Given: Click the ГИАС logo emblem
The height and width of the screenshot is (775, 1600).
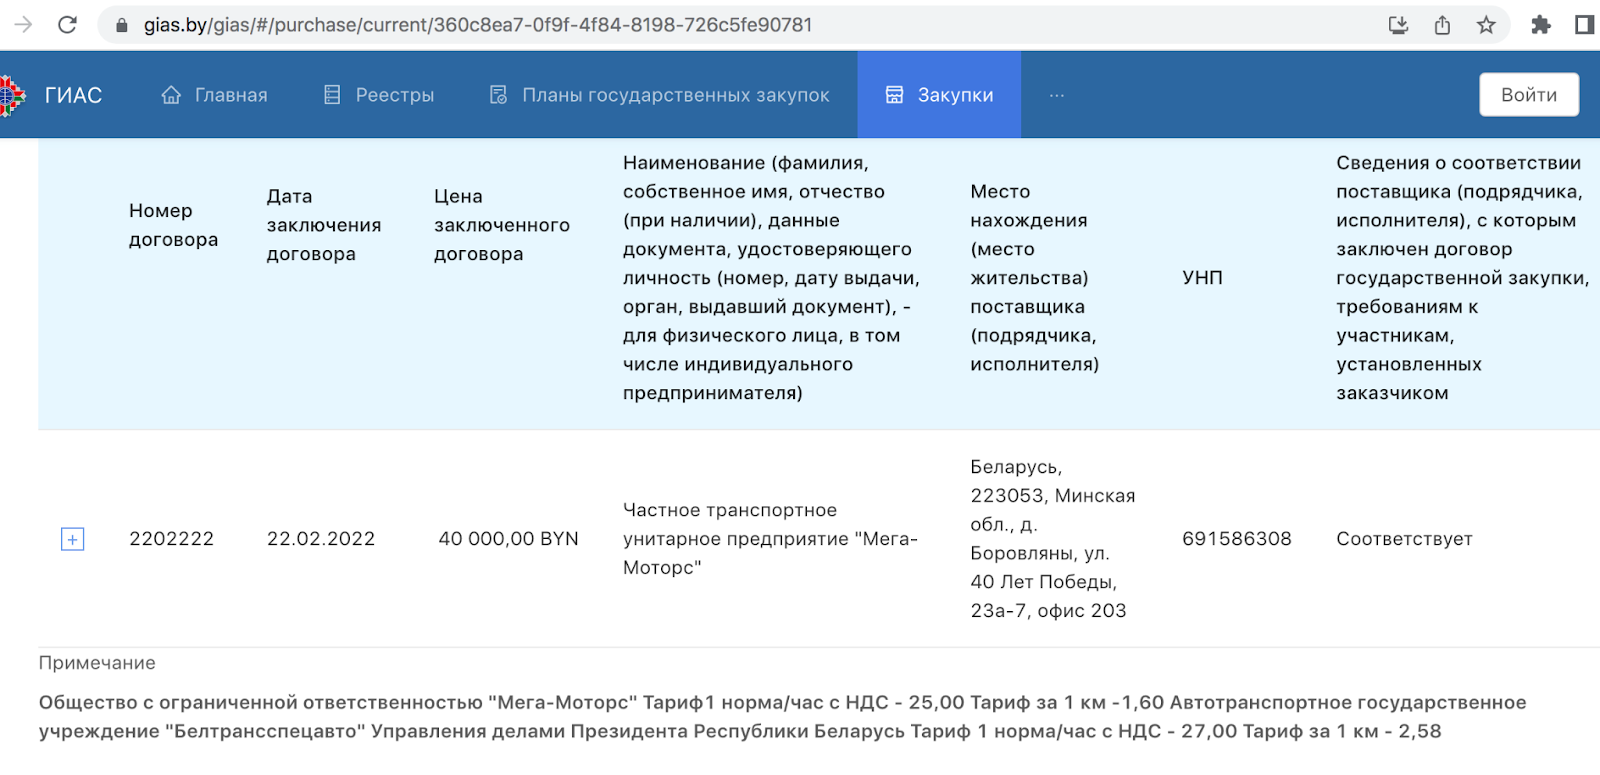Looking at the screenshot, I should click(11, 95).
